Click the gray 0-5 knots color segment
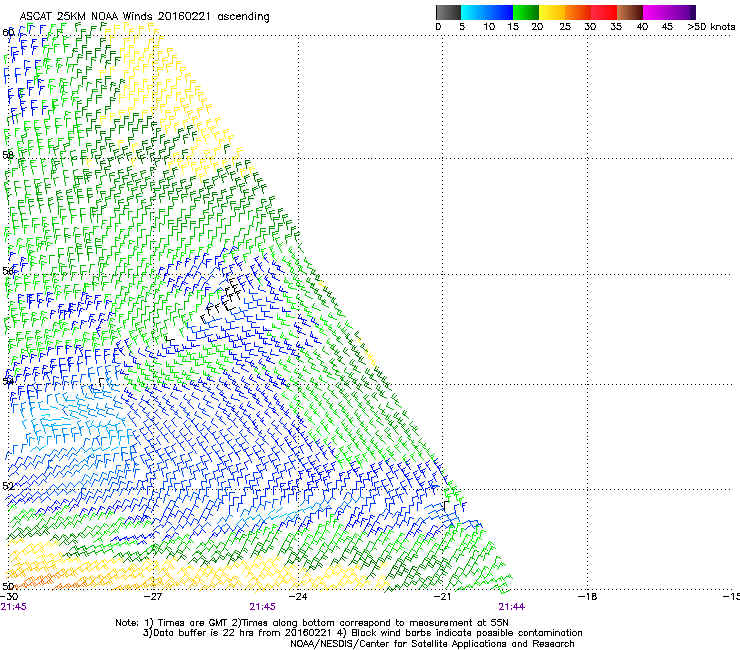This screenshot has width=740, height=650. click(448, 12)
